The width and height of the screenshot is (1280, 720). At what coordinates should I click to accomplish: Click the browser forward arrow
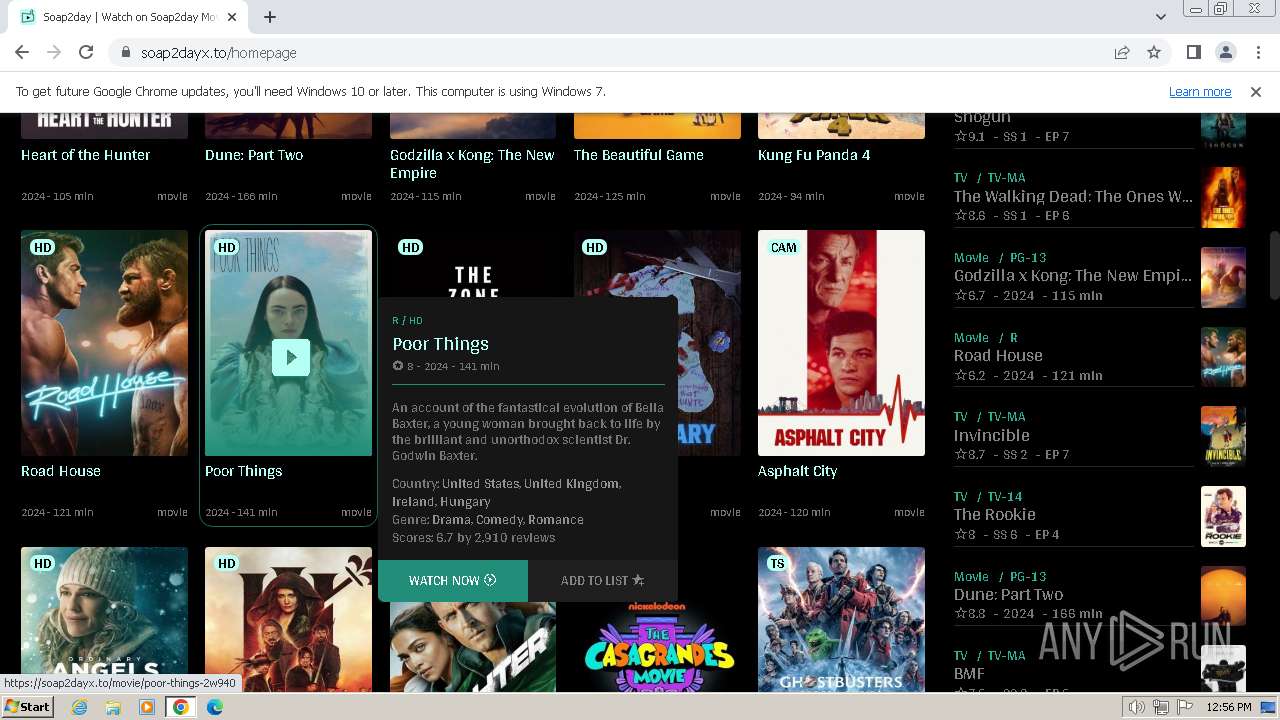tap(54, 53)
